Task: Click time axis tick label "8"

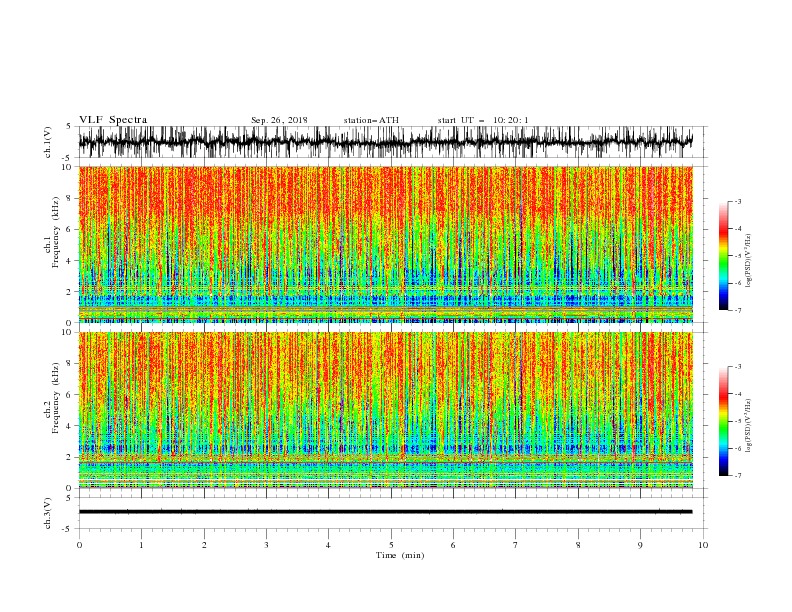Action: click(578, 545)
